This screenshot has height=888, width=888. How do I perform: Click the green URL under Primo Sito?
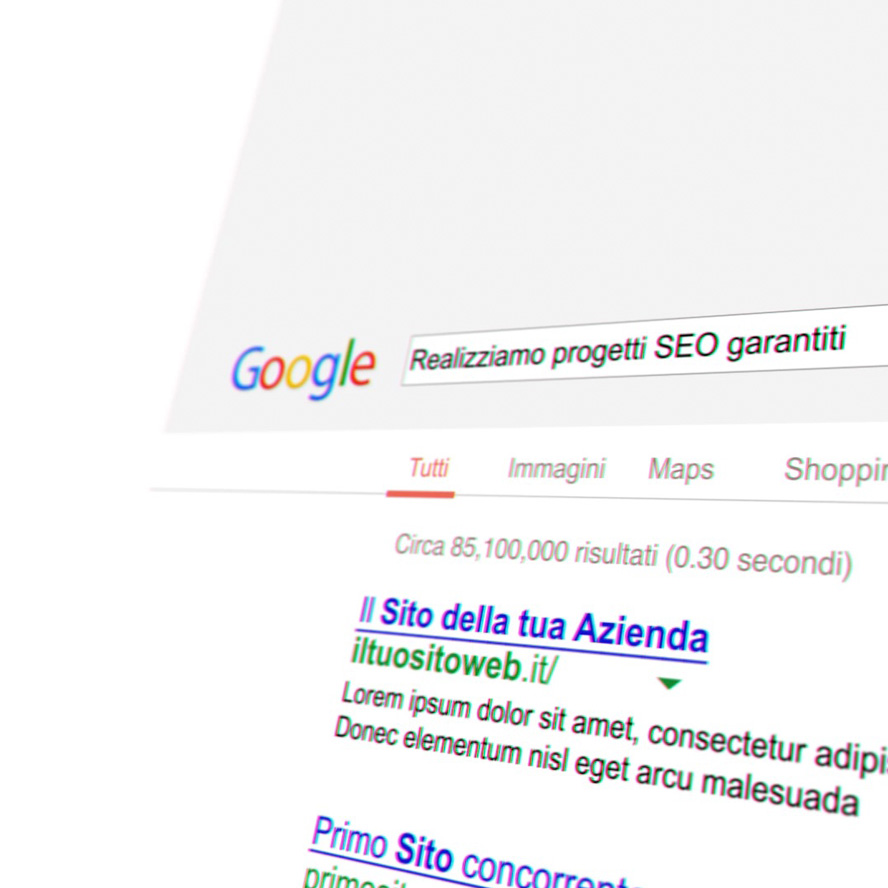362,879
